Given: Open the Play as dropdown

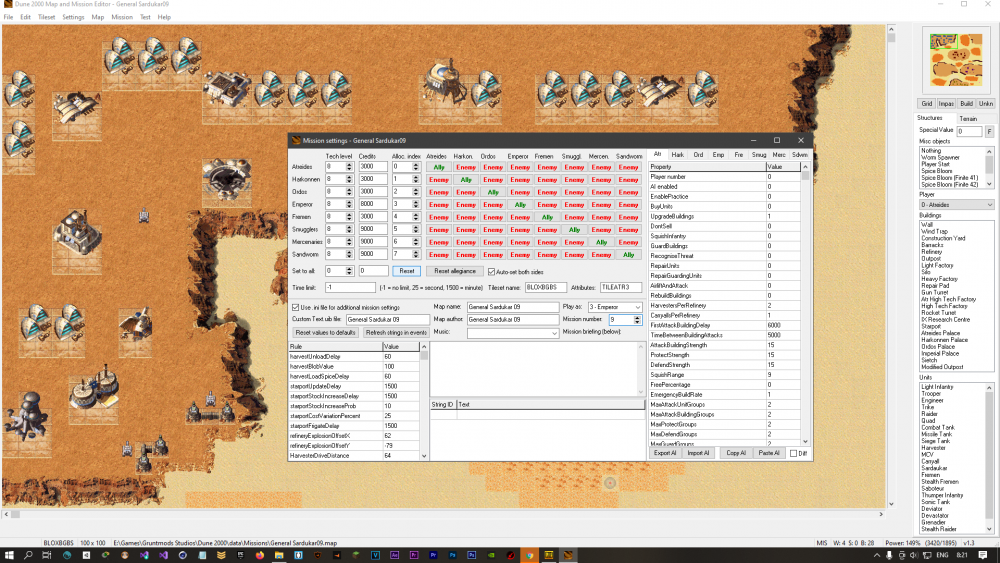Looking at the screenshot, I should click(x=615, y=307).
